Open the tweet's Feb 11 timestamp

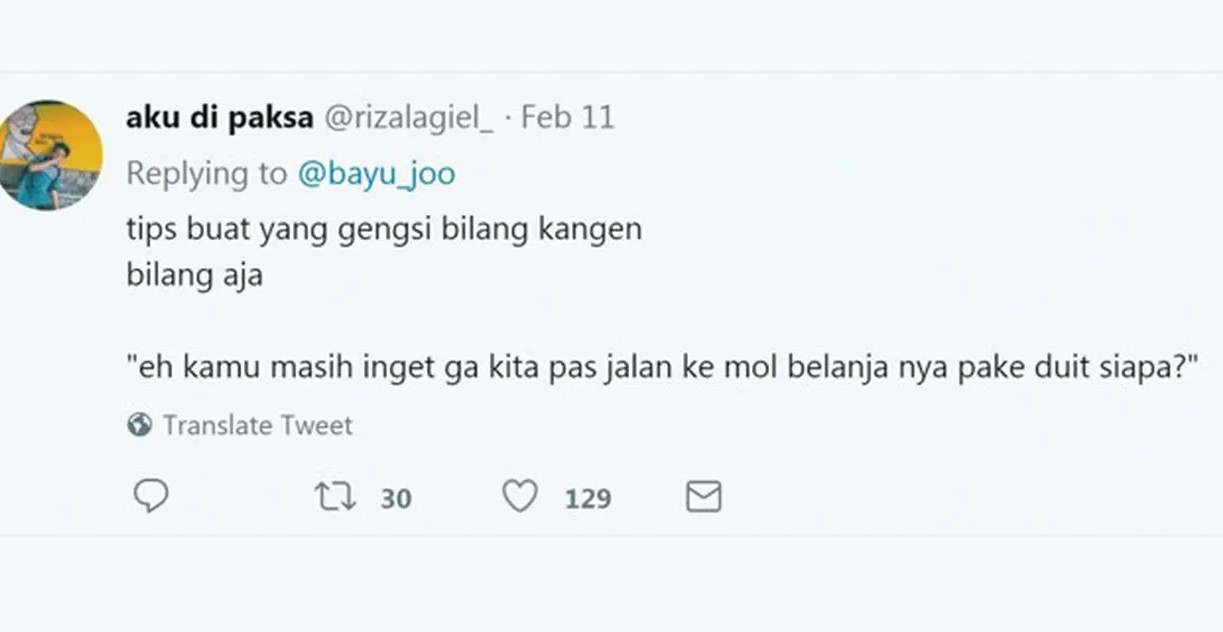568,118
